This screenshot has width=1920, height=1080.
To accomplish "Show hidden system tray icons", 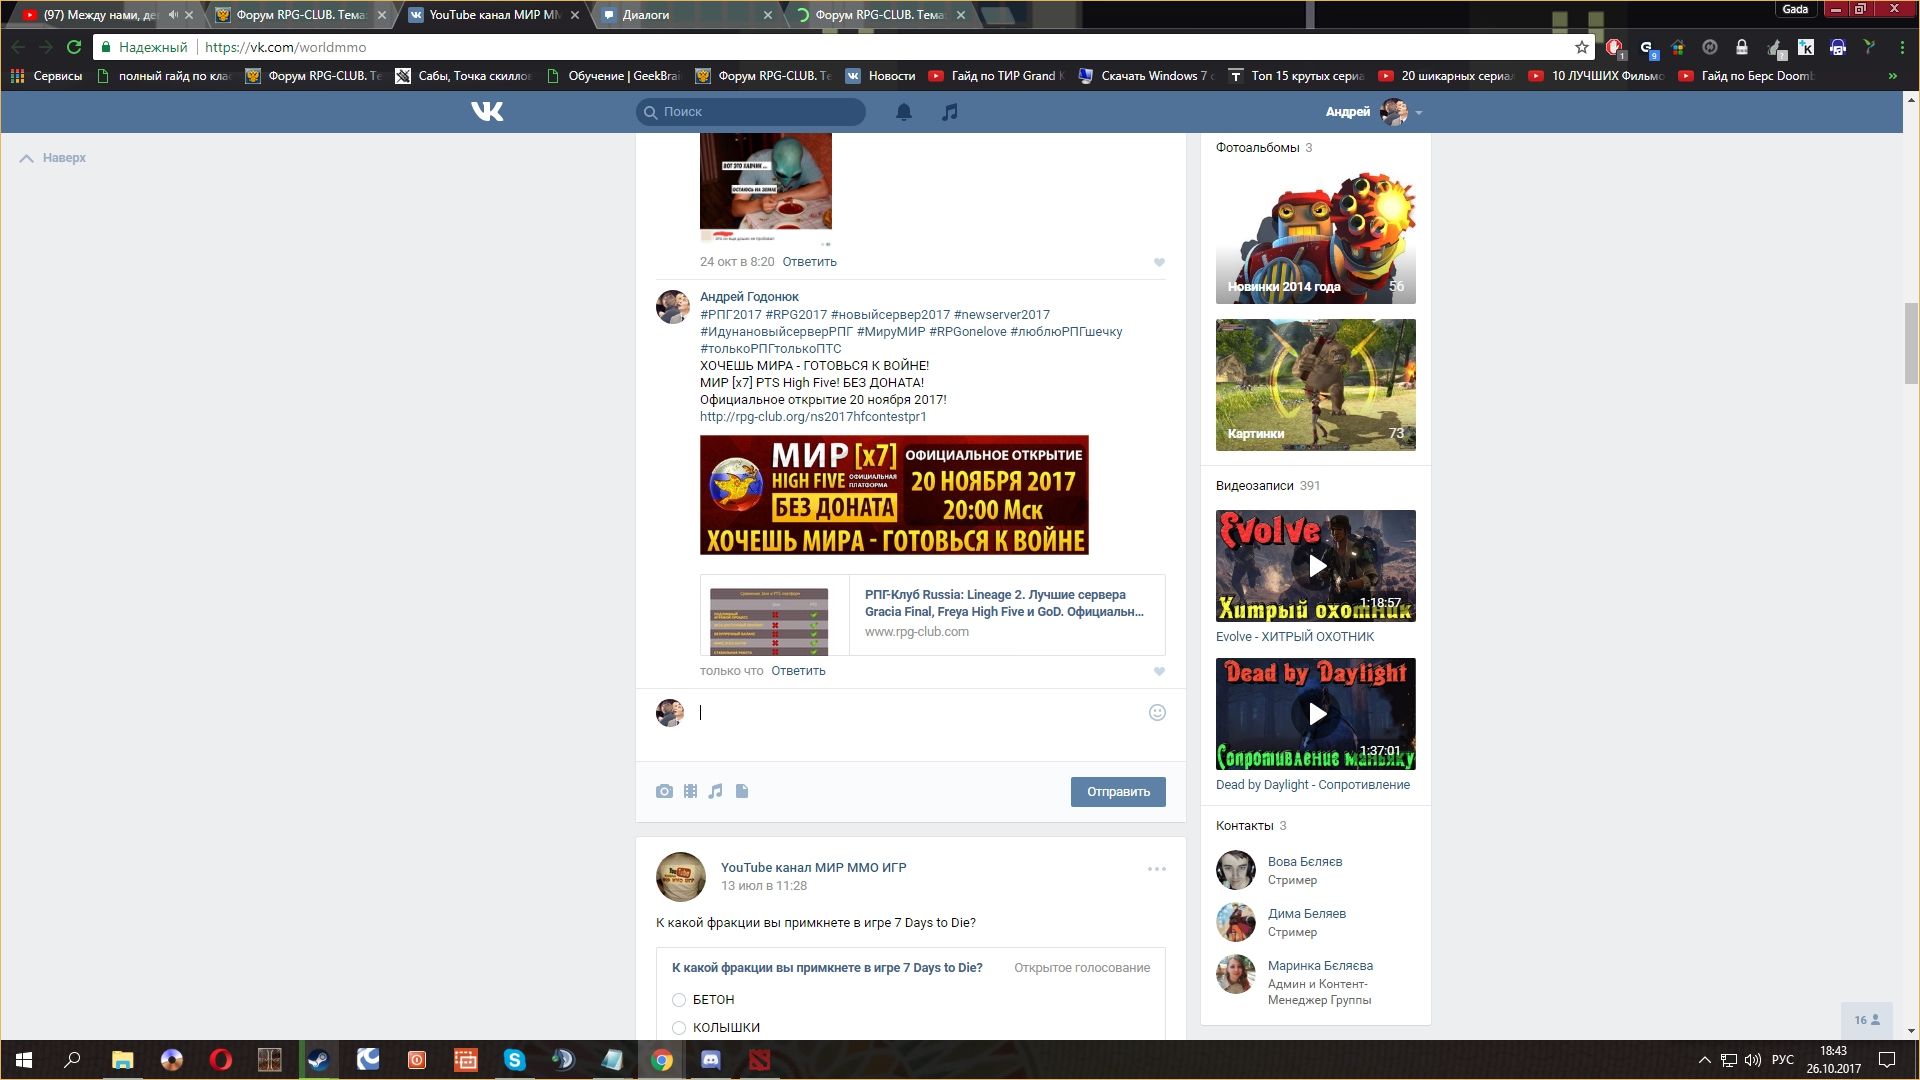I will pyautogui.click(x=1704, y=1060).
